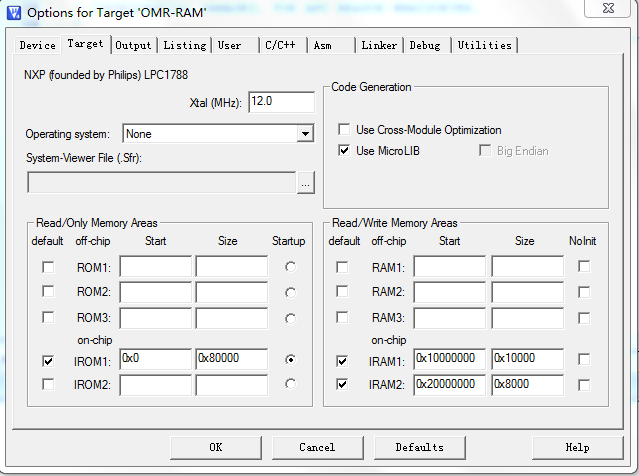This screenshot has height=476, width=639.
Task: Click the IRAM1 Size field showing 0x10000
Action: coord(528,359)
